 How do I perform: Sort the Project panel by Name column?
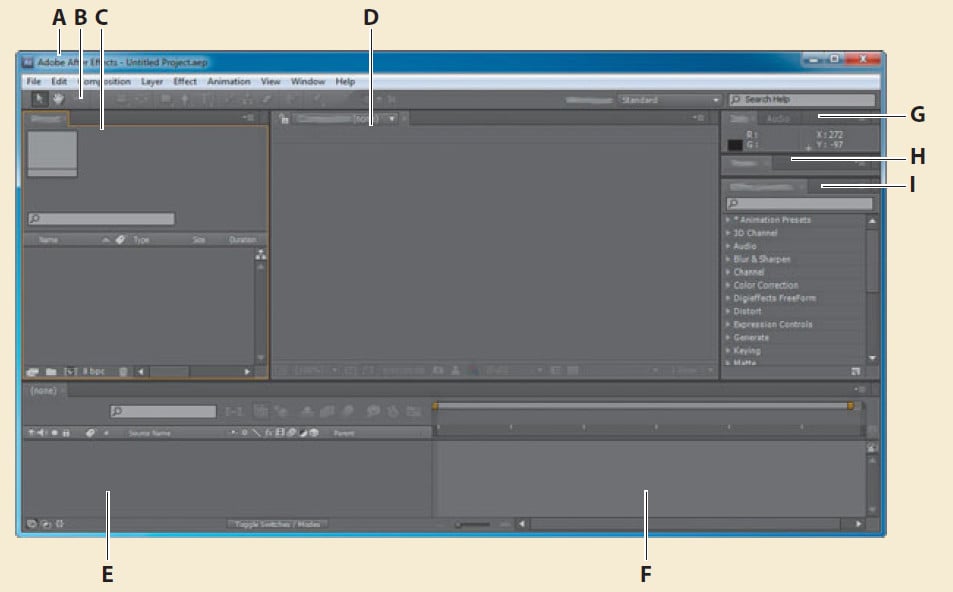pos(49,239)
